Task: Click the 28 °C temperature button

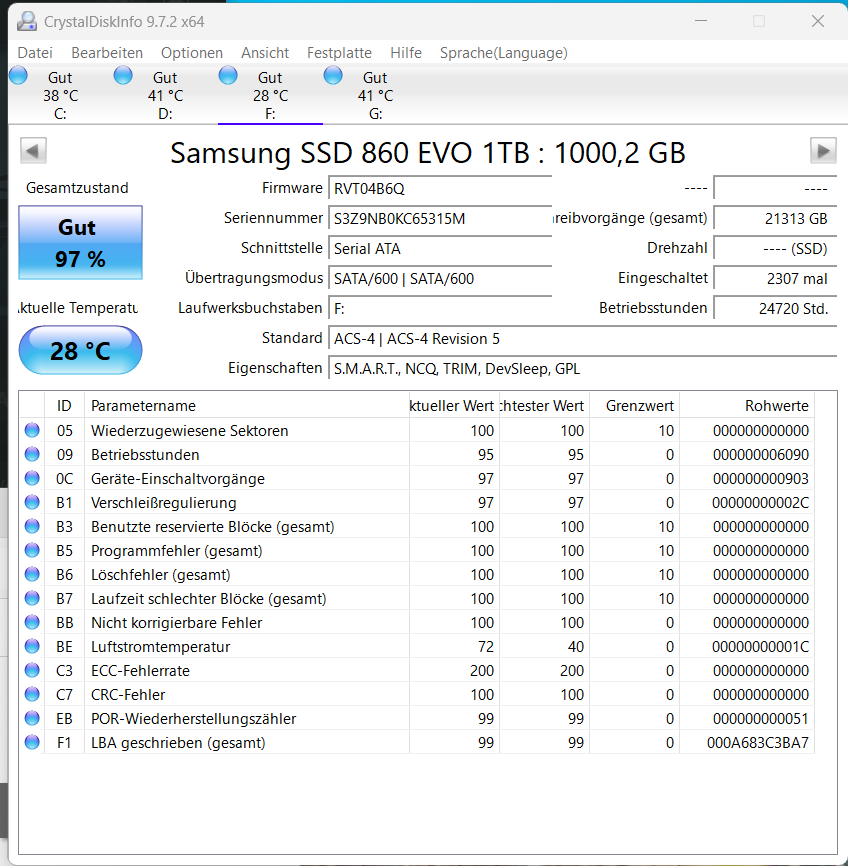Action: [81, 350]
